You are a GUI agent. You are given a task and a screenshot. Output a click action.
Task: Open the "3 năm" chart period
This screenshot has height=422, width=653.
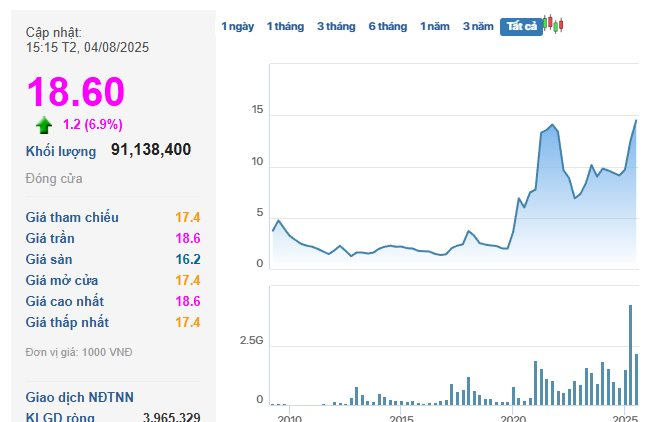[x=478, y=26]
